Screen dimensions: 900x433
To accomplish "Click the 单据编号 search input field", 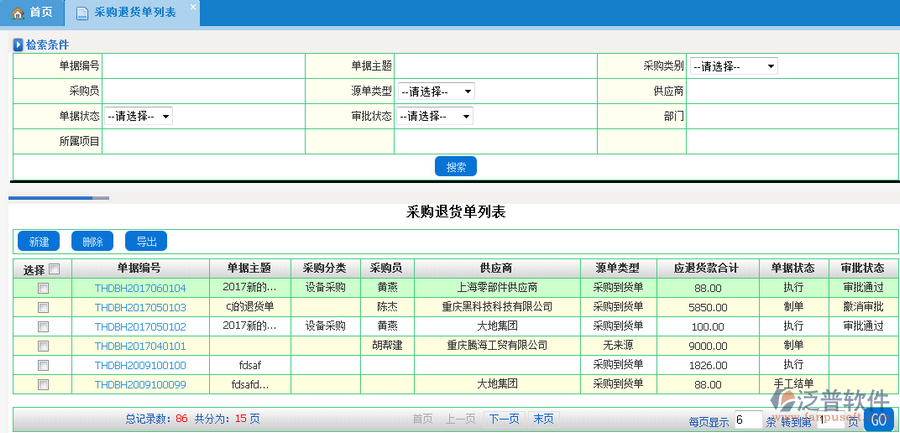I will 204,66.
